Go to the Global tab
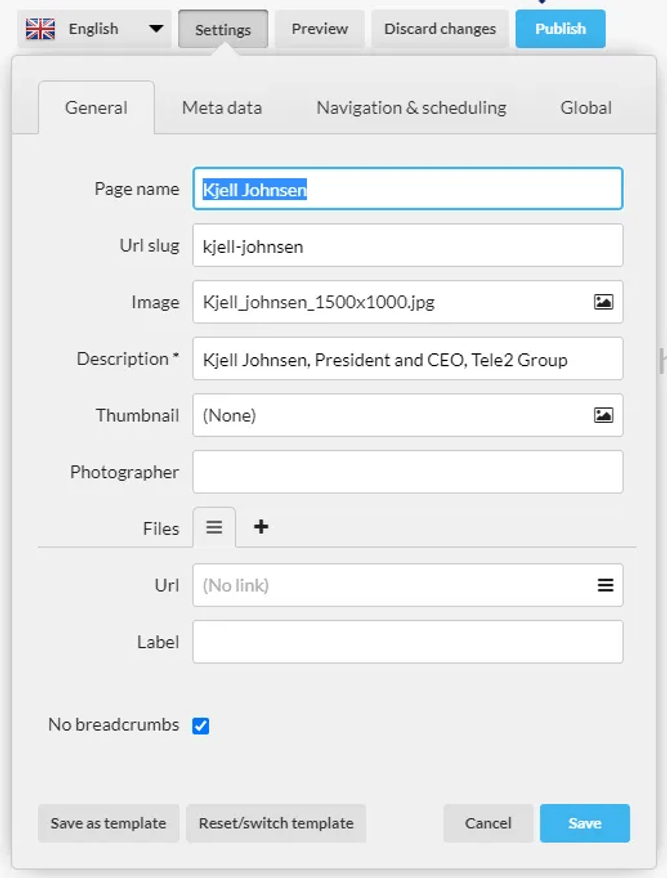 586,108
